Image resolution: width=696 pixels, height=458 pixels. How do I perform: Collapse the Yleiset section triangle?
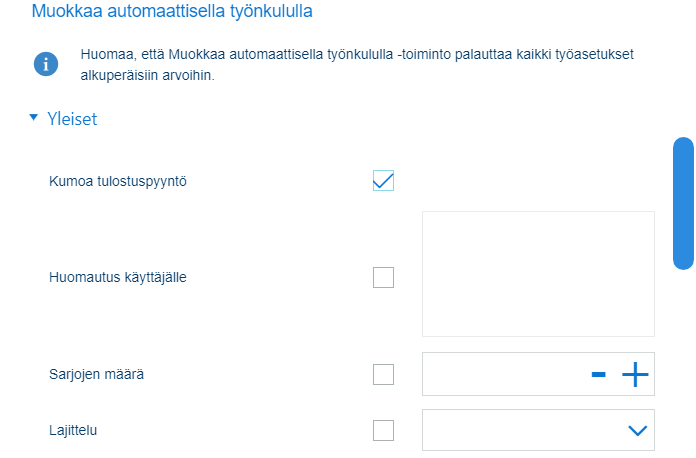click(x=33, y=118)
